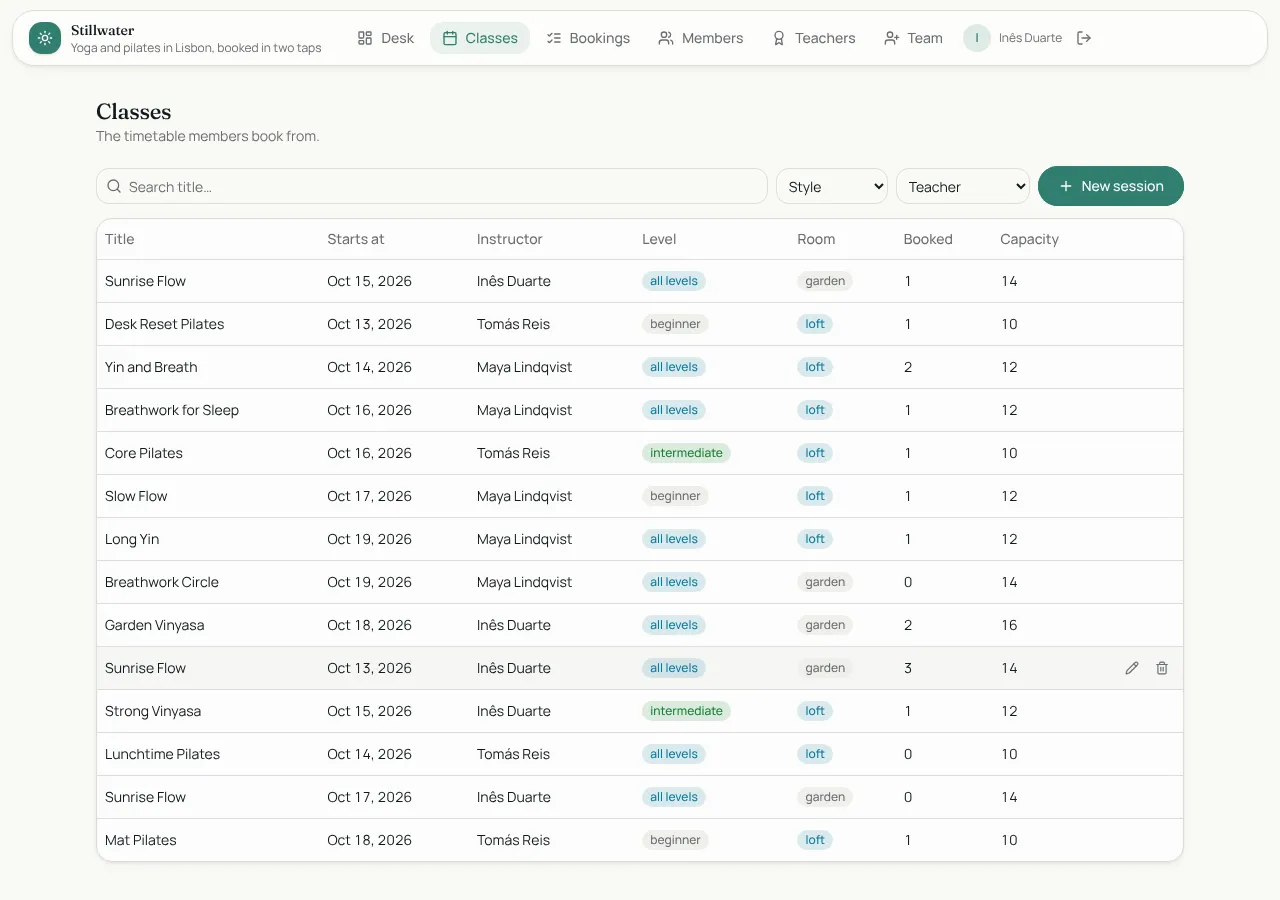Click the Long Yin class title
Screen dimensions: 1280x900
point(132,539)
